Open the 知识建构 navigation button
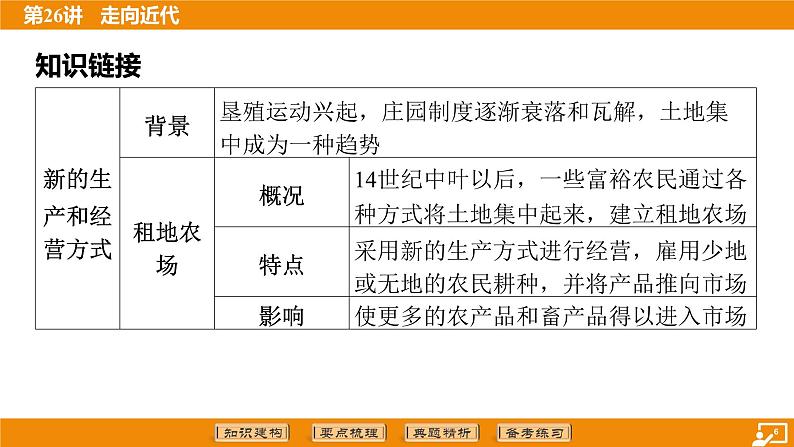The width and height of the screenshot is (794, 447). 252,433
